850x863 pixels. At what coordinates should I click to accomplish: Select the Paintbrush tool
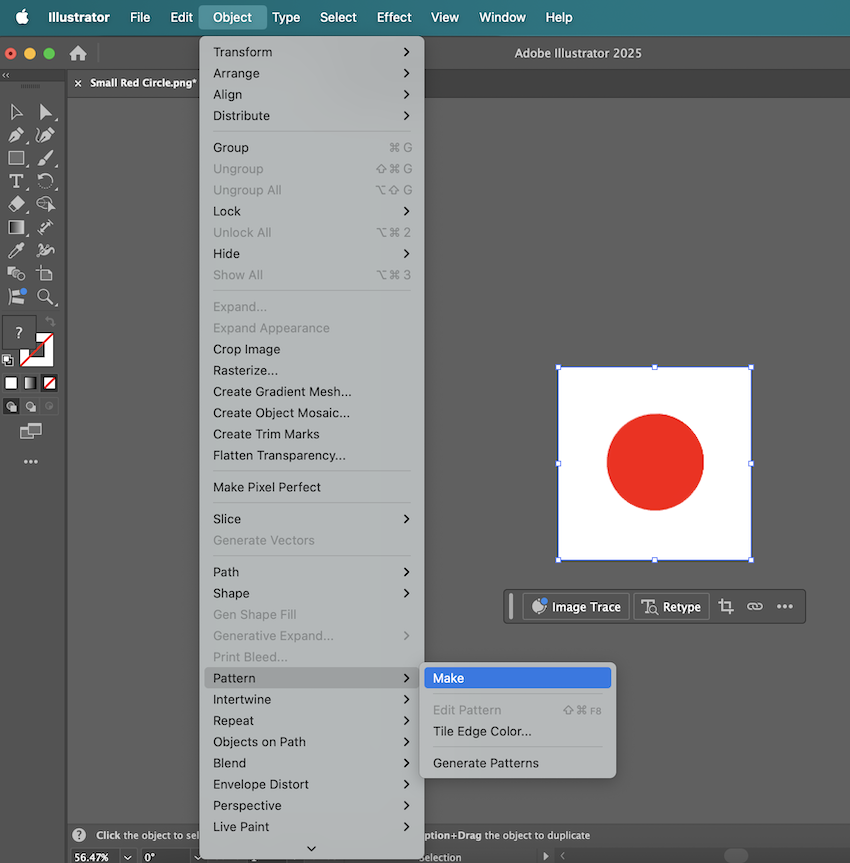(x=46, y=159)
